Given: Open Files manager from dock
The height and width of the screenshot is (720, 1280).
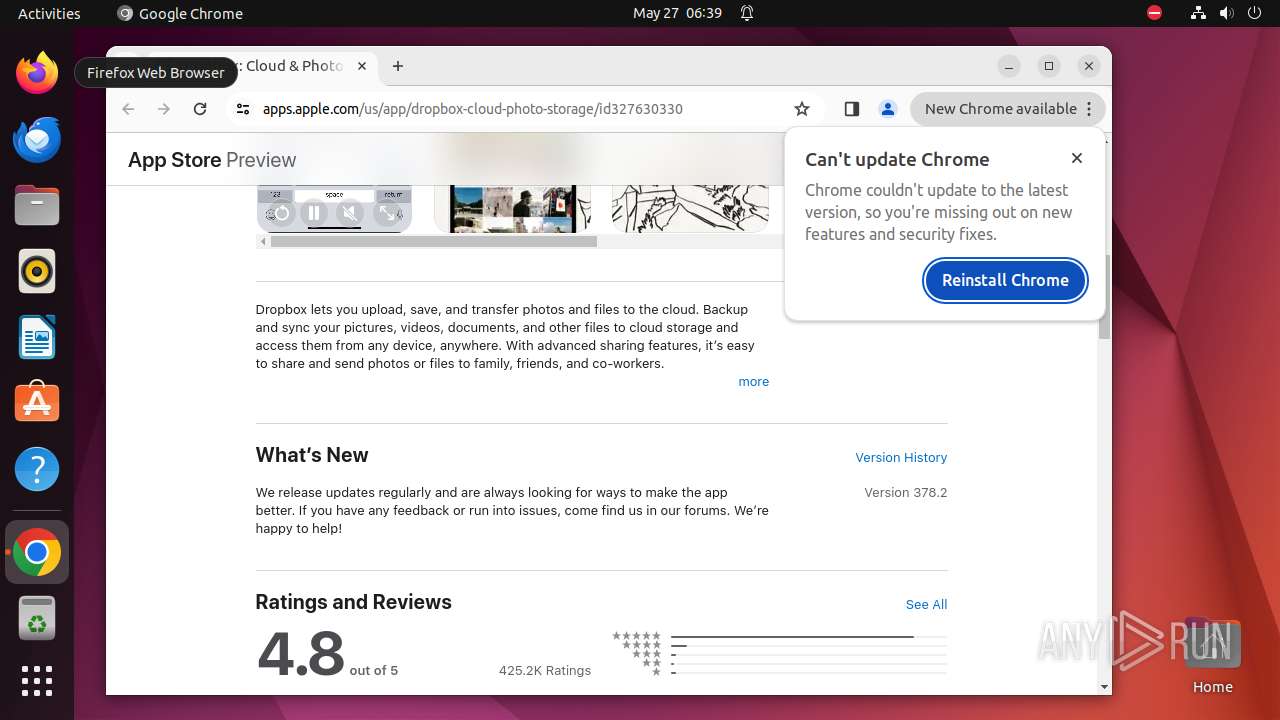Looking at the screenshot, I should (x=37, y=205).
